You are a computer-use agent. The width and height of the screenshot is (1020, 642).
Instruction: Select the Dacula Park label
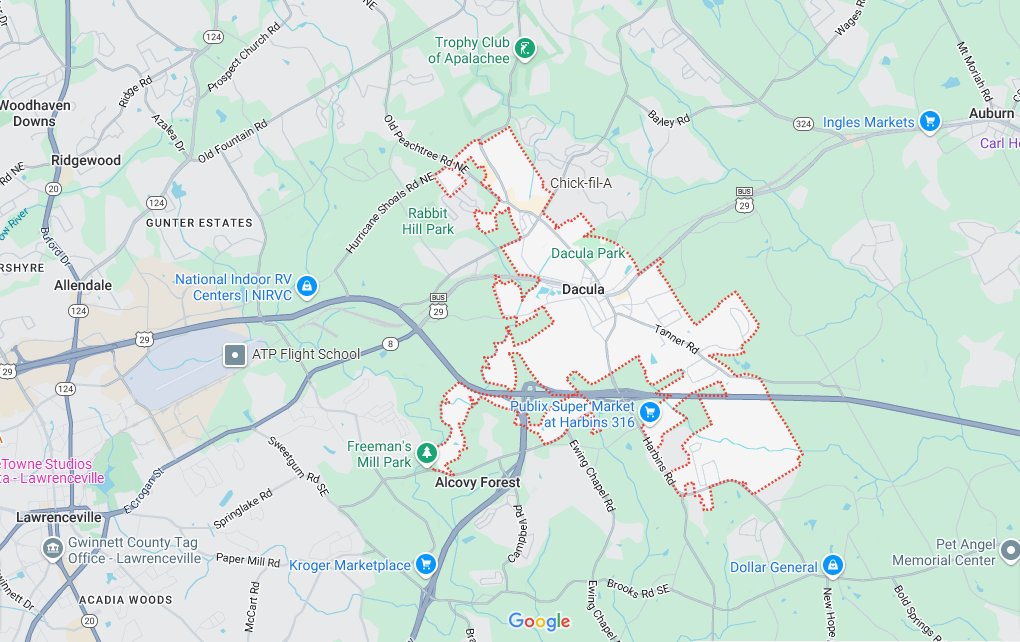pyautogui.click(x=588, y=253)
